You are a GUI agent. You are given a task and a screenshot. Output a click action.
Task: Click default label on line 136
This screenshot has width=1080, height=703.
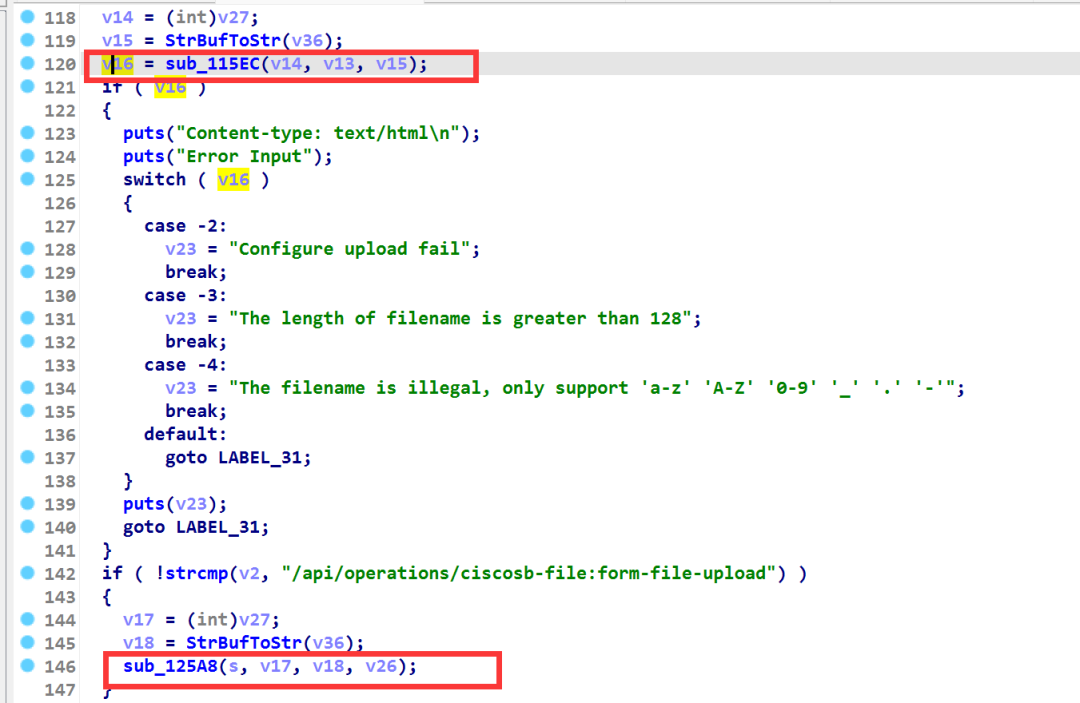[185, 434]
